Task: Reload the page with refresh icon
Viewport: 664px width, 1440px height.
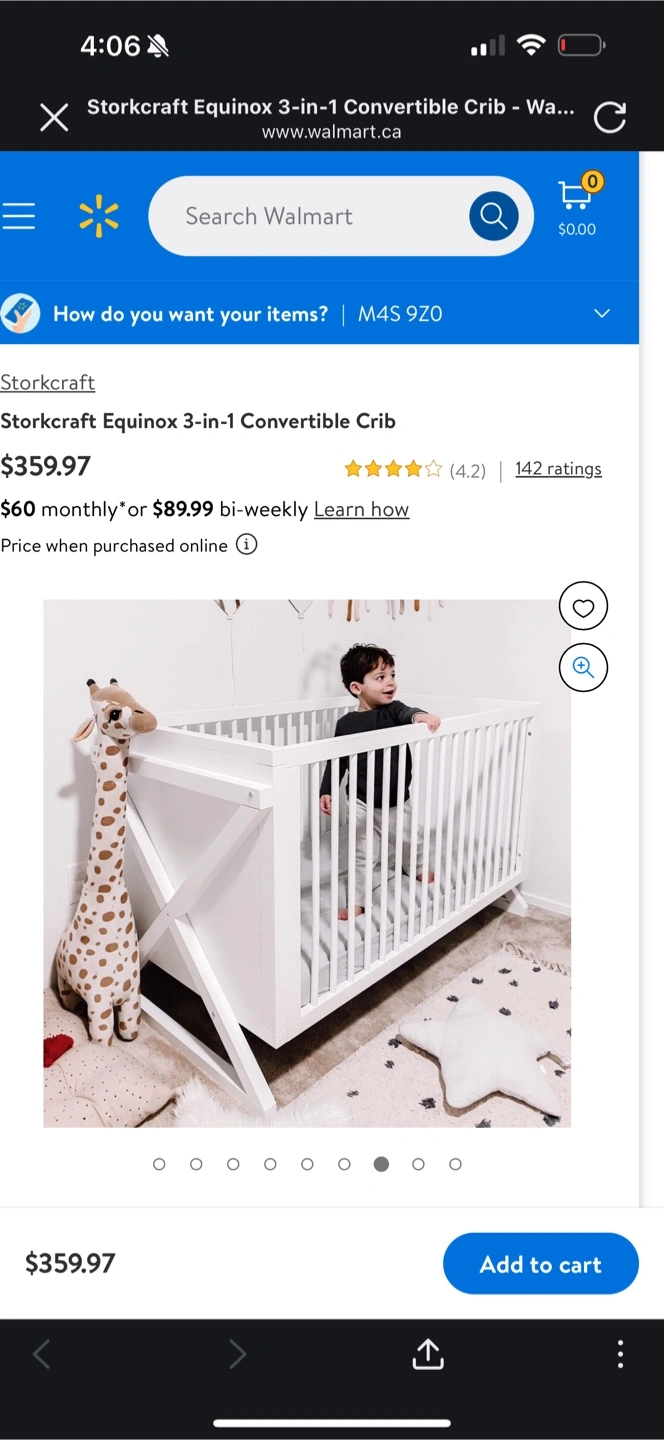Action: [x=610, y=118]
